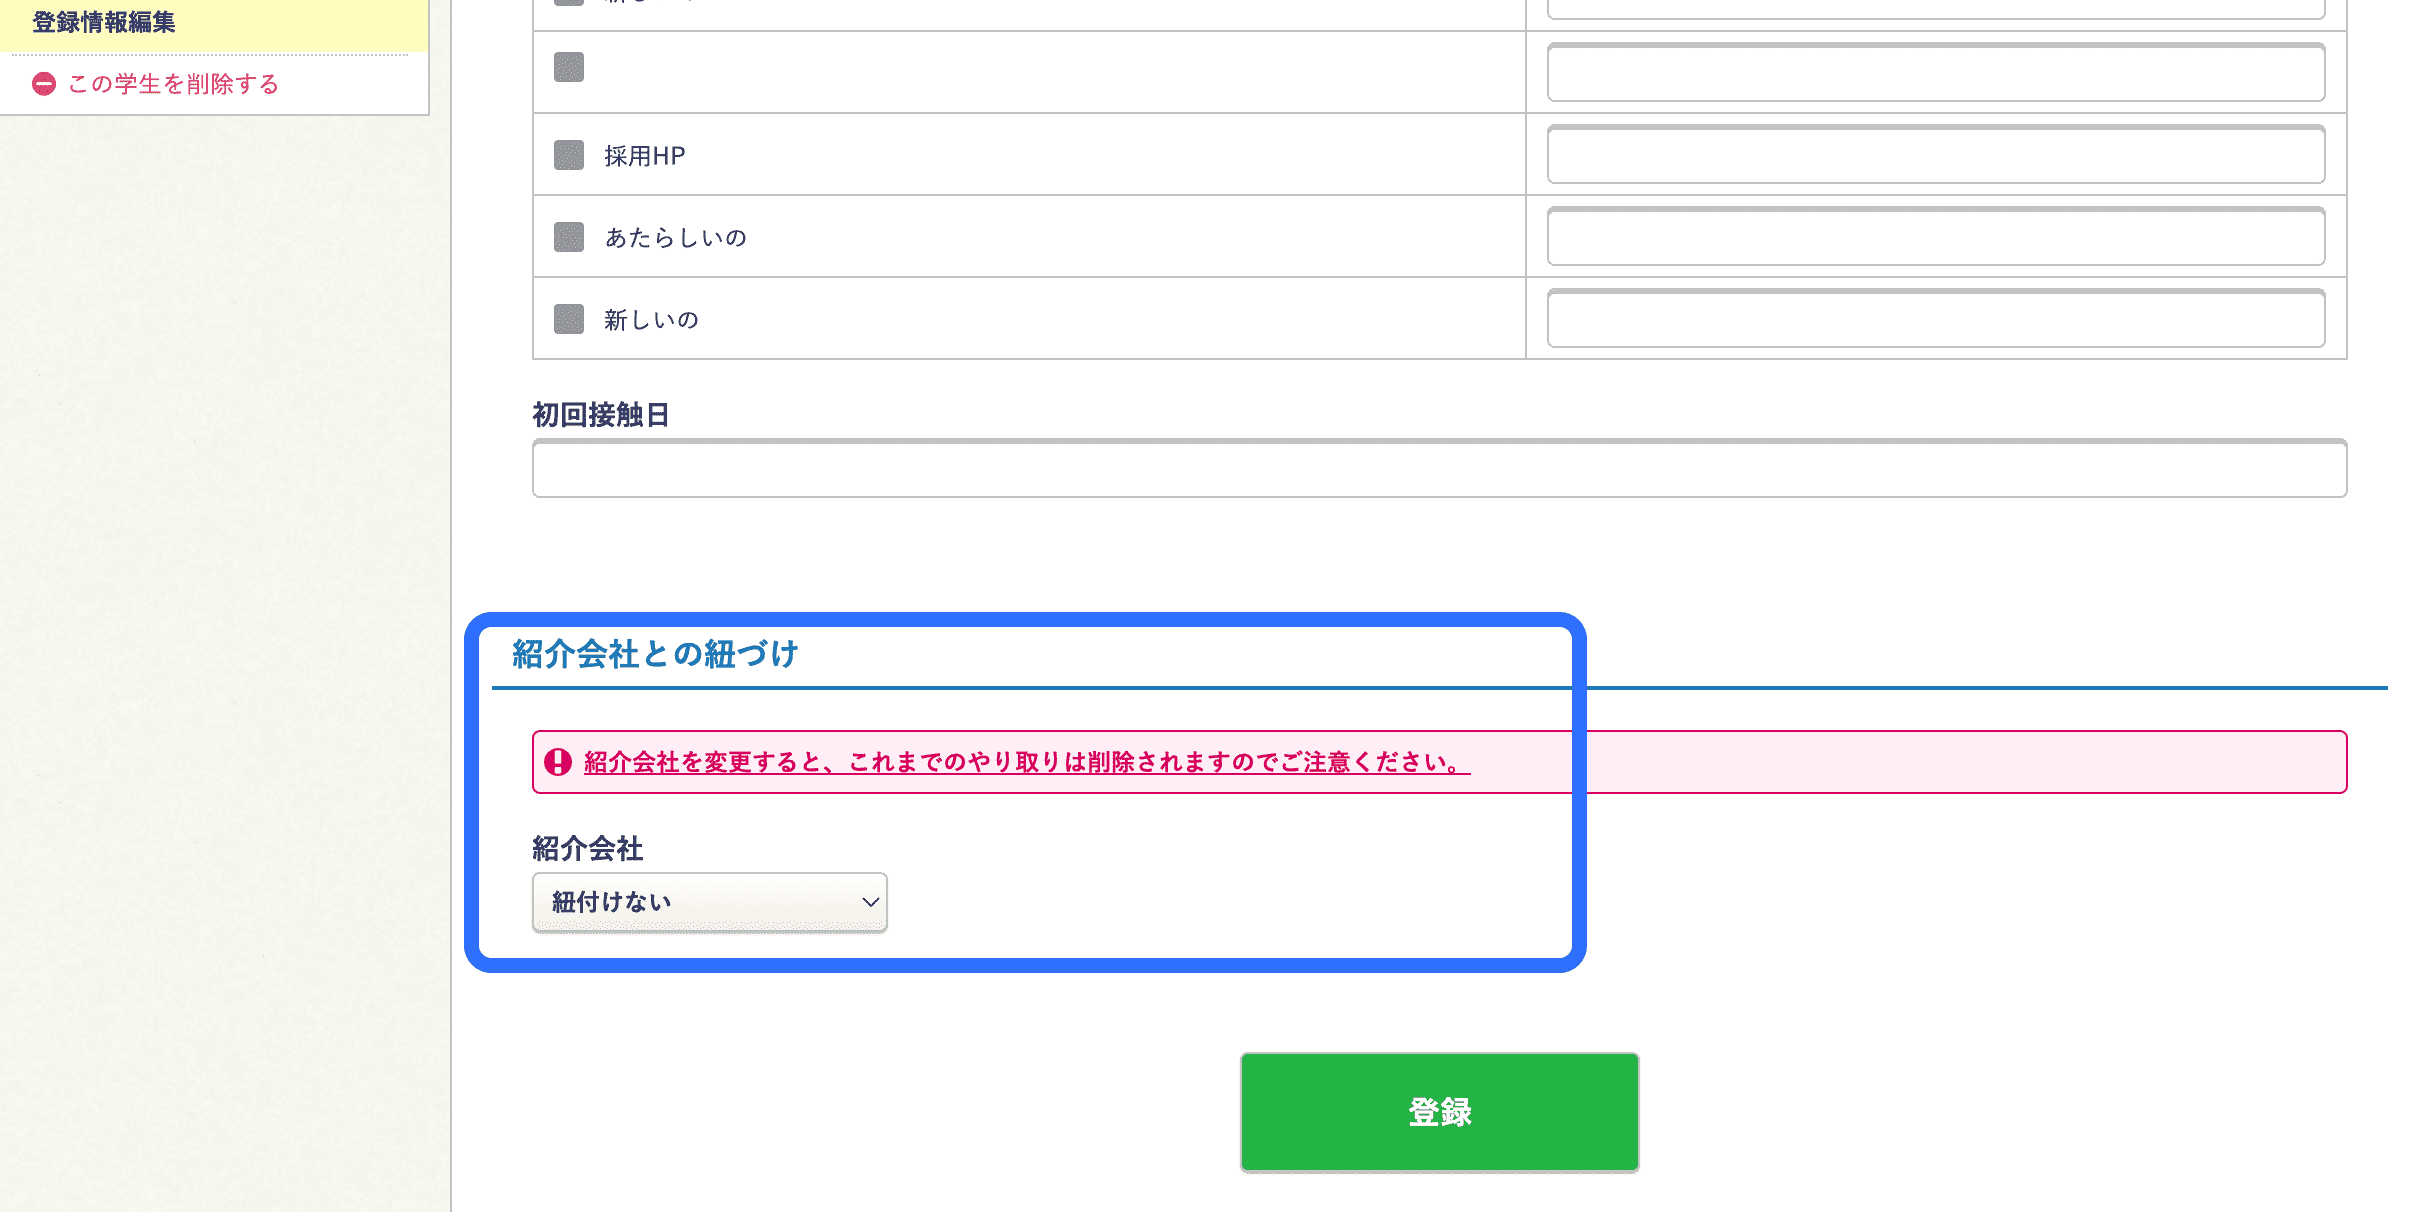Screen dimensions: 2414x1212
Task: Enable the 新しいの checkbox
Action: point(569,320)
